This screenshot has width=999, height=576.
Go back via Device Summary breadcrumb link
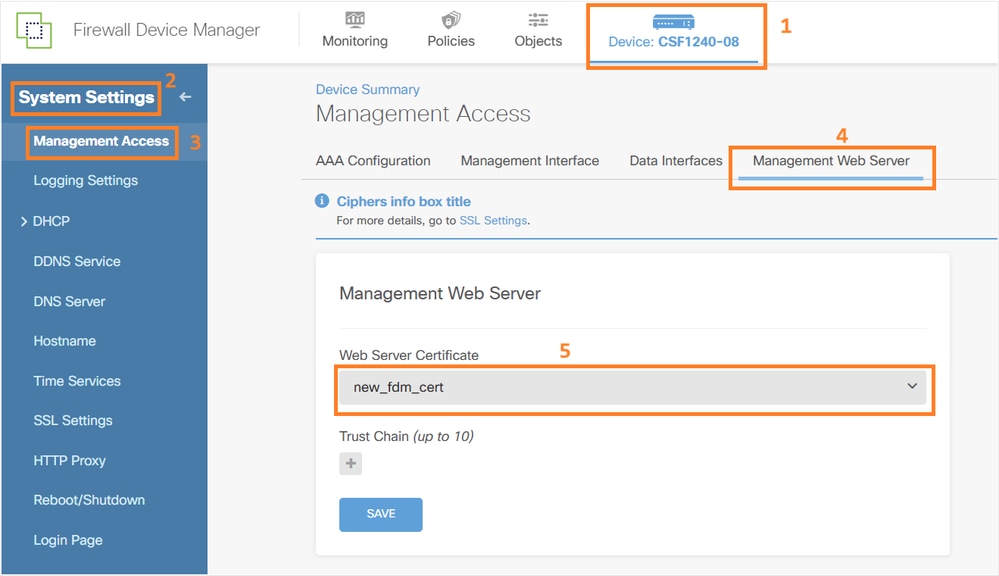tap(368, 90)
